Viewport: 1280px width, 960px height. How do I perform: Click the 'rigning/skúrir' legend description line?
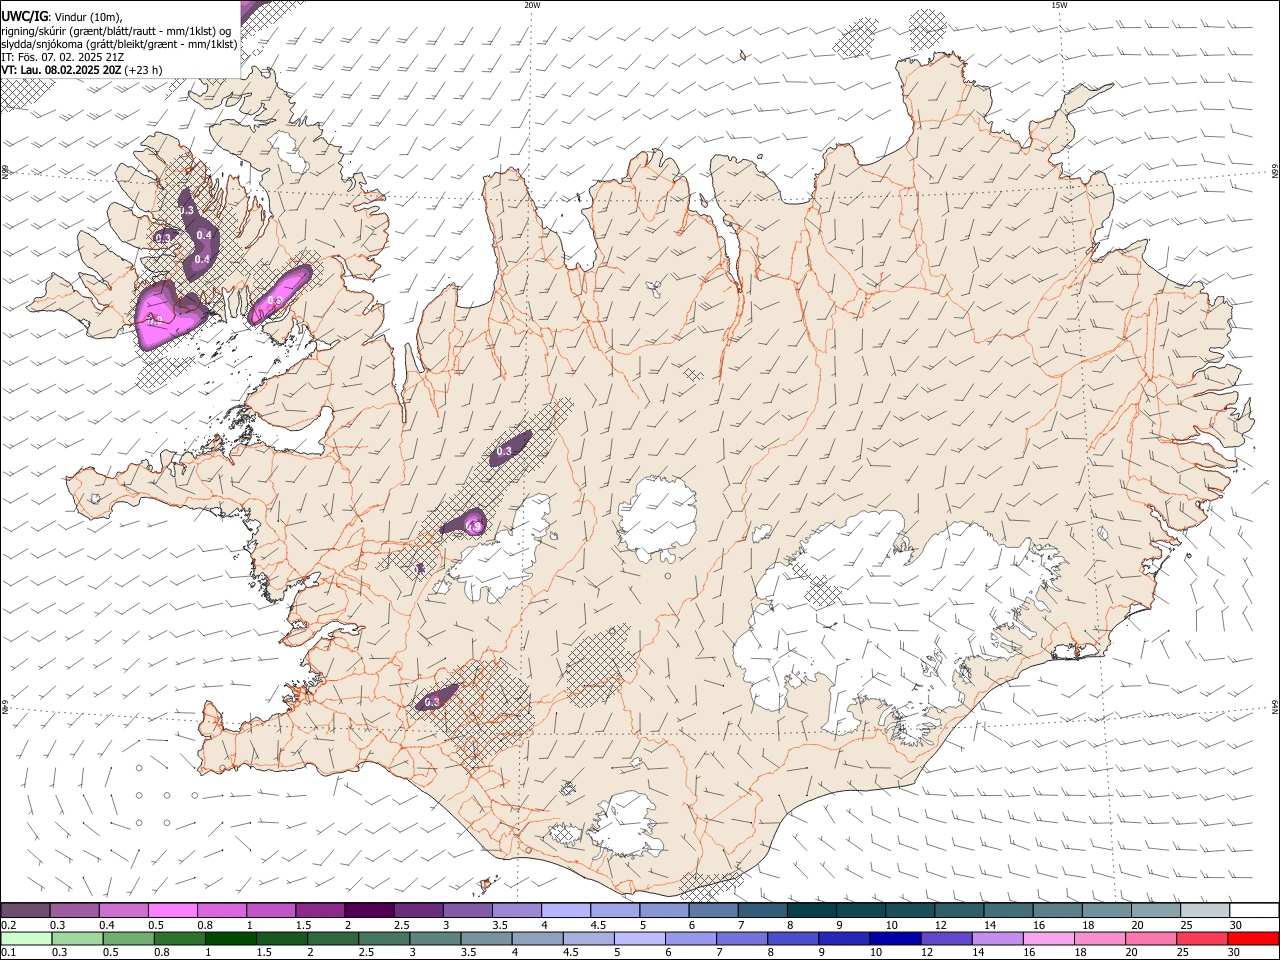pos(118,31)
